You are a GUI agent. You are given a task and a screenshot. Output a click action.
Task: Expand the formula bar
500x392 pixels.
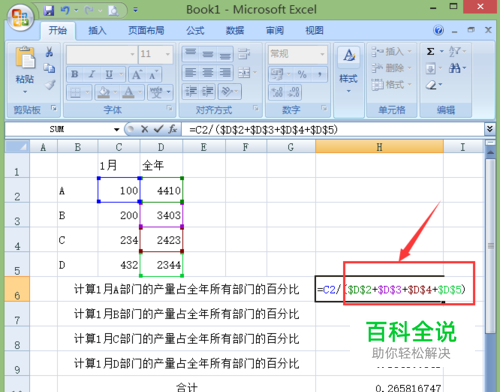point(489,129)
